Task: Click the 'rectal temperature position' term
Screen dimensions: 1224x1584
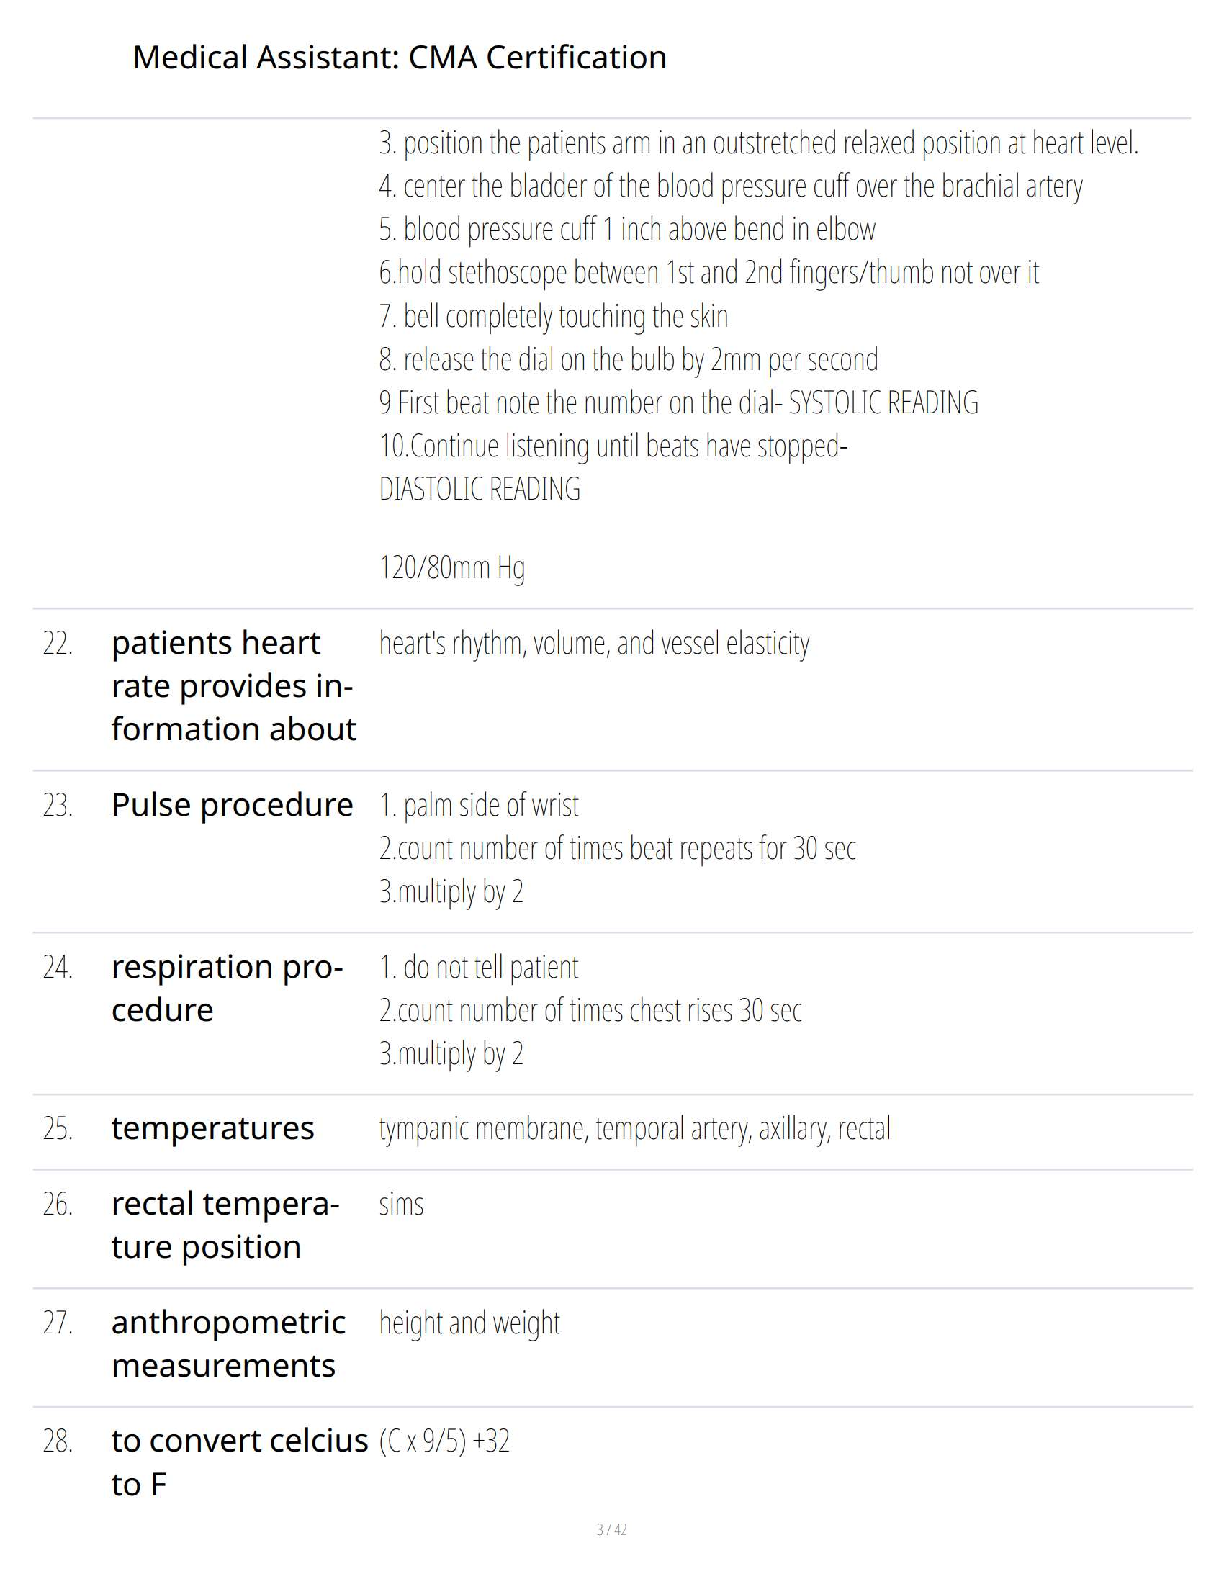Action: (x=225, y=1225)
